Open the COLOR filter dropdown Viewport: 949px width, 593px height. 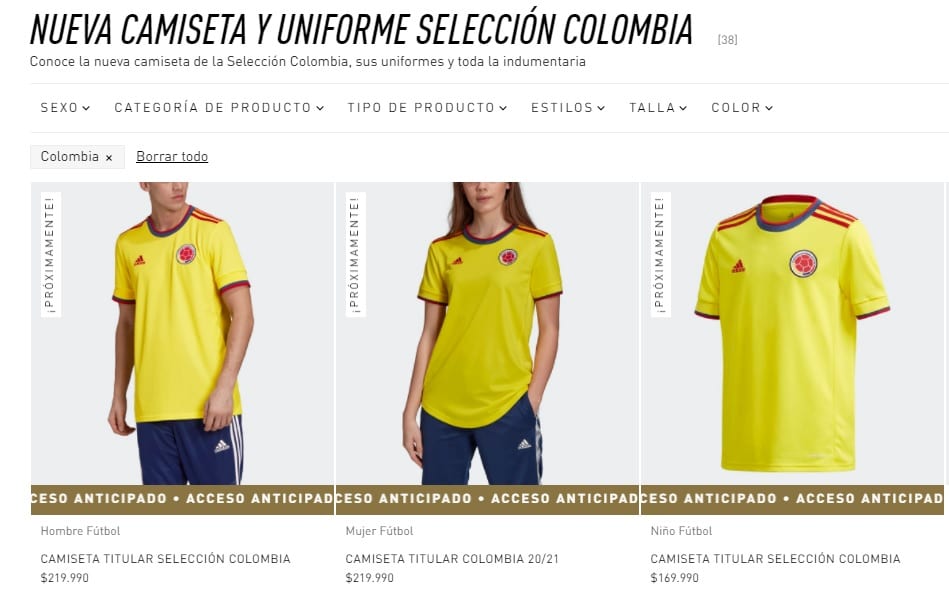[742, 108]
